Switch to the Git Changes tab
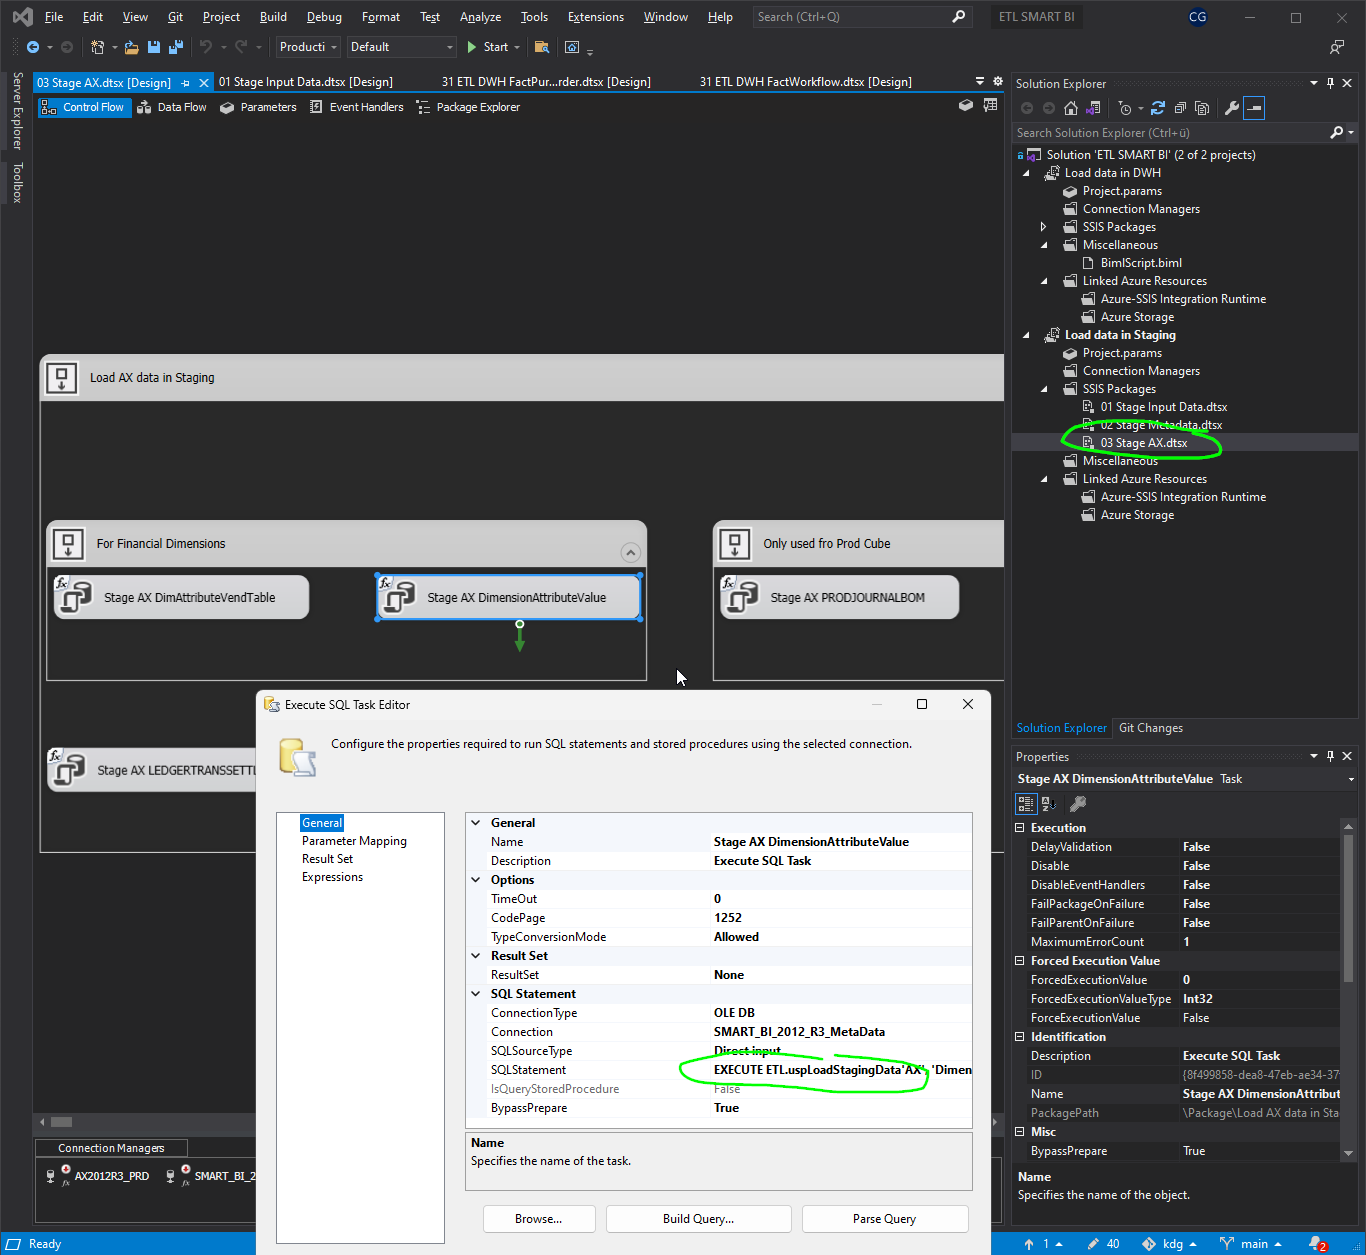 pyautogui.click(x=1151, y=728)
